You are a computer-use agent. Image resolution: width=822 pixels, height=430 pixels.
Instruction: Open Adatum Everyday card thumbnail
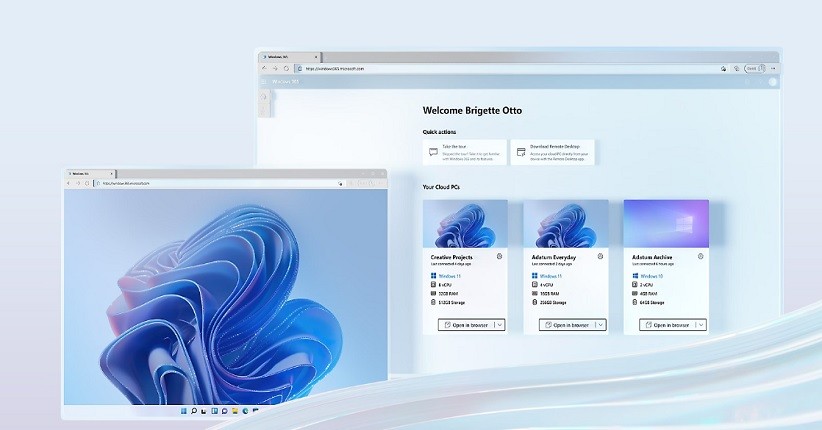566,224
